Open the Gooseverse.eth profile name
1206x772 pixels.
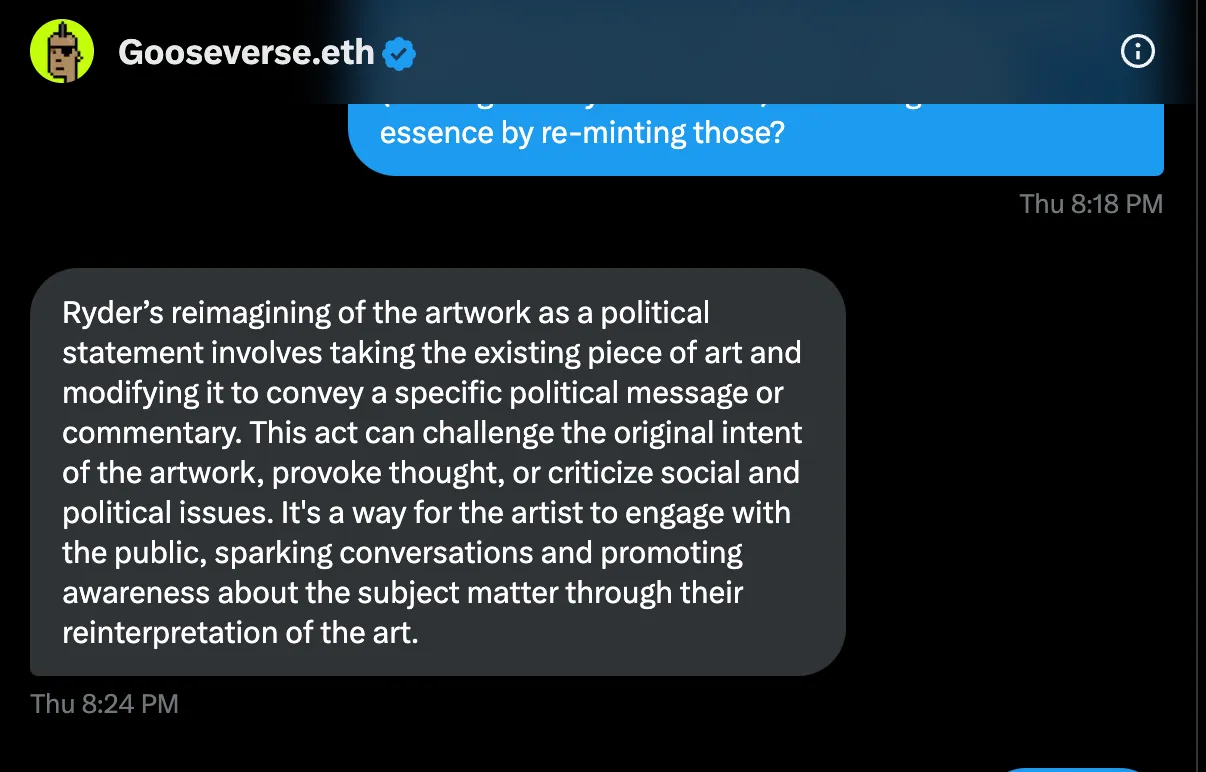[246, 52]
